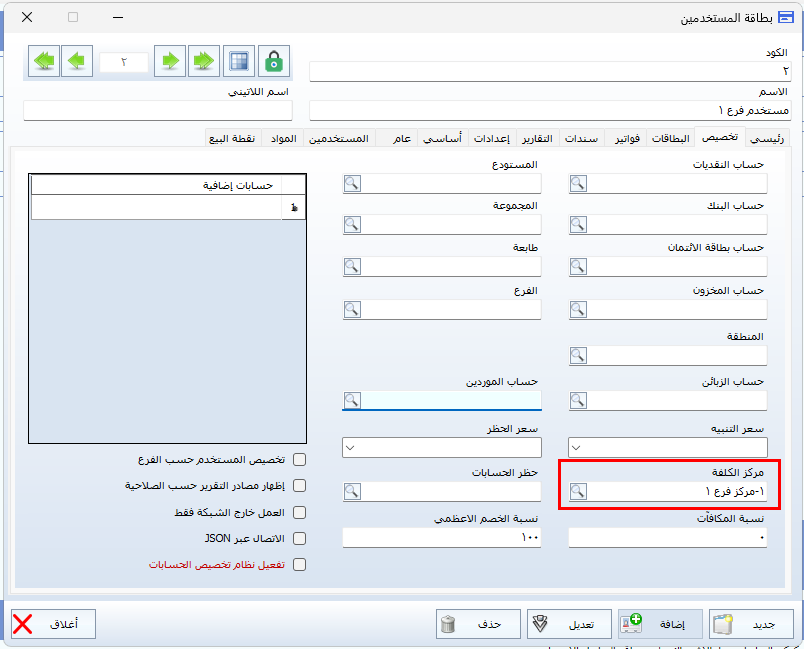Click the search icon in حساب النقديات field

click(578, 183)
